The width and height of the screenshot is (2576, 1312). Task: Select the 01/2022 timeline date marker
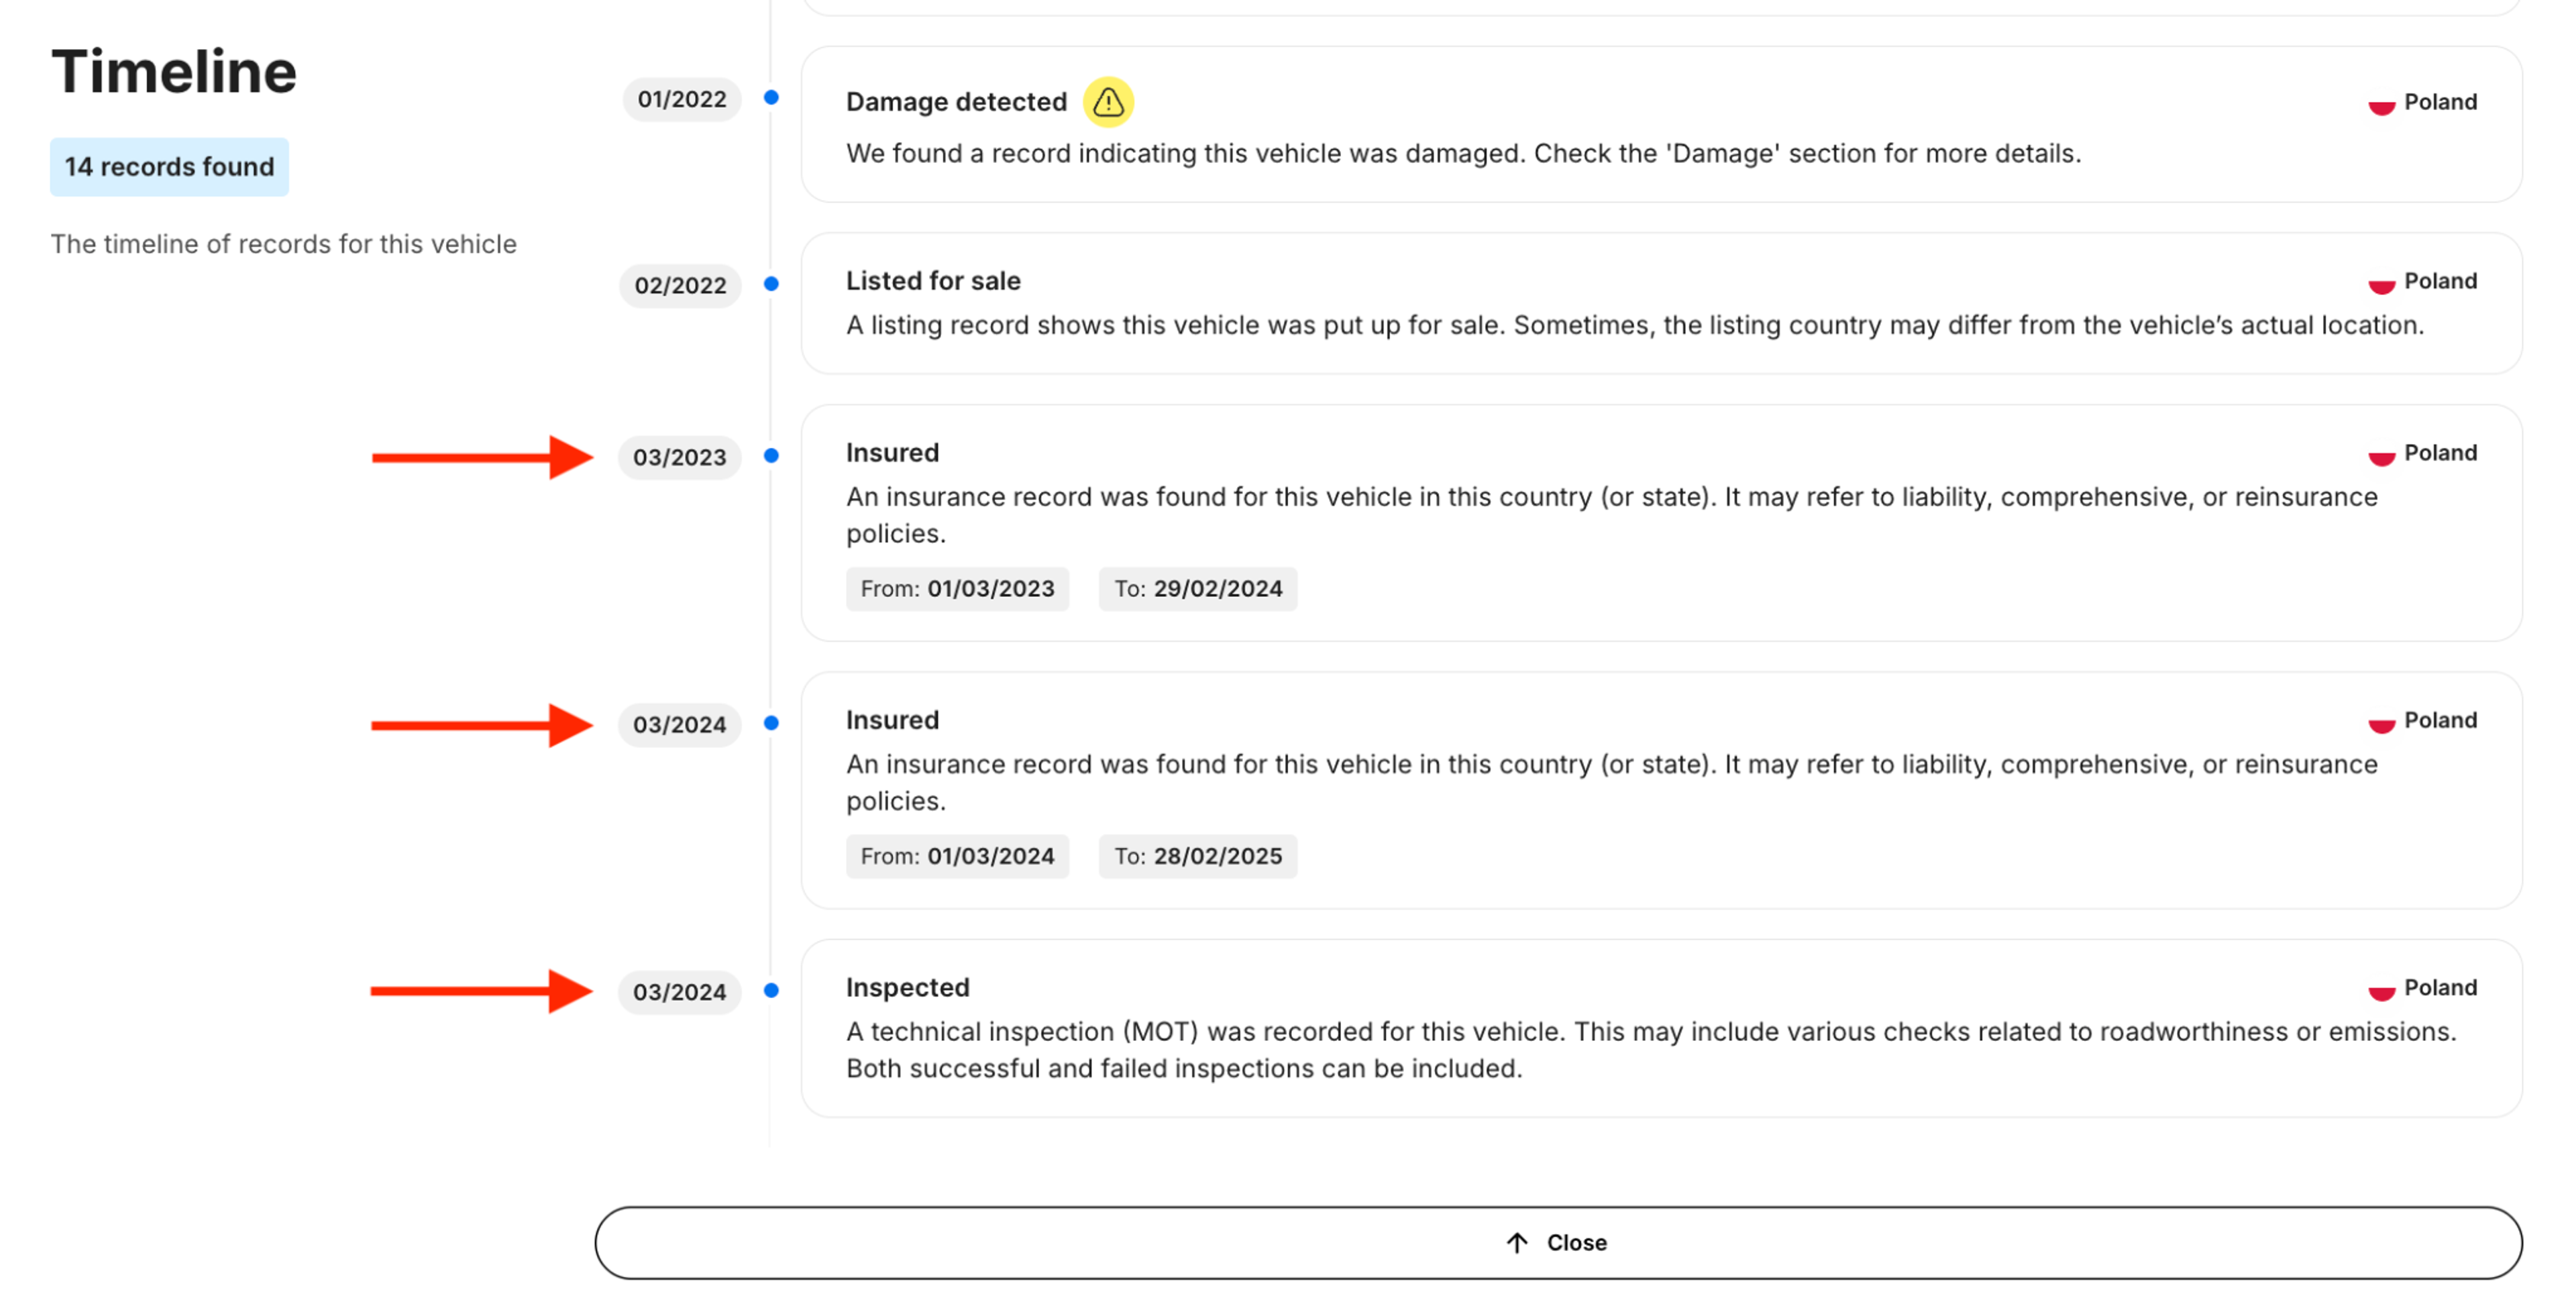[682, 99]
